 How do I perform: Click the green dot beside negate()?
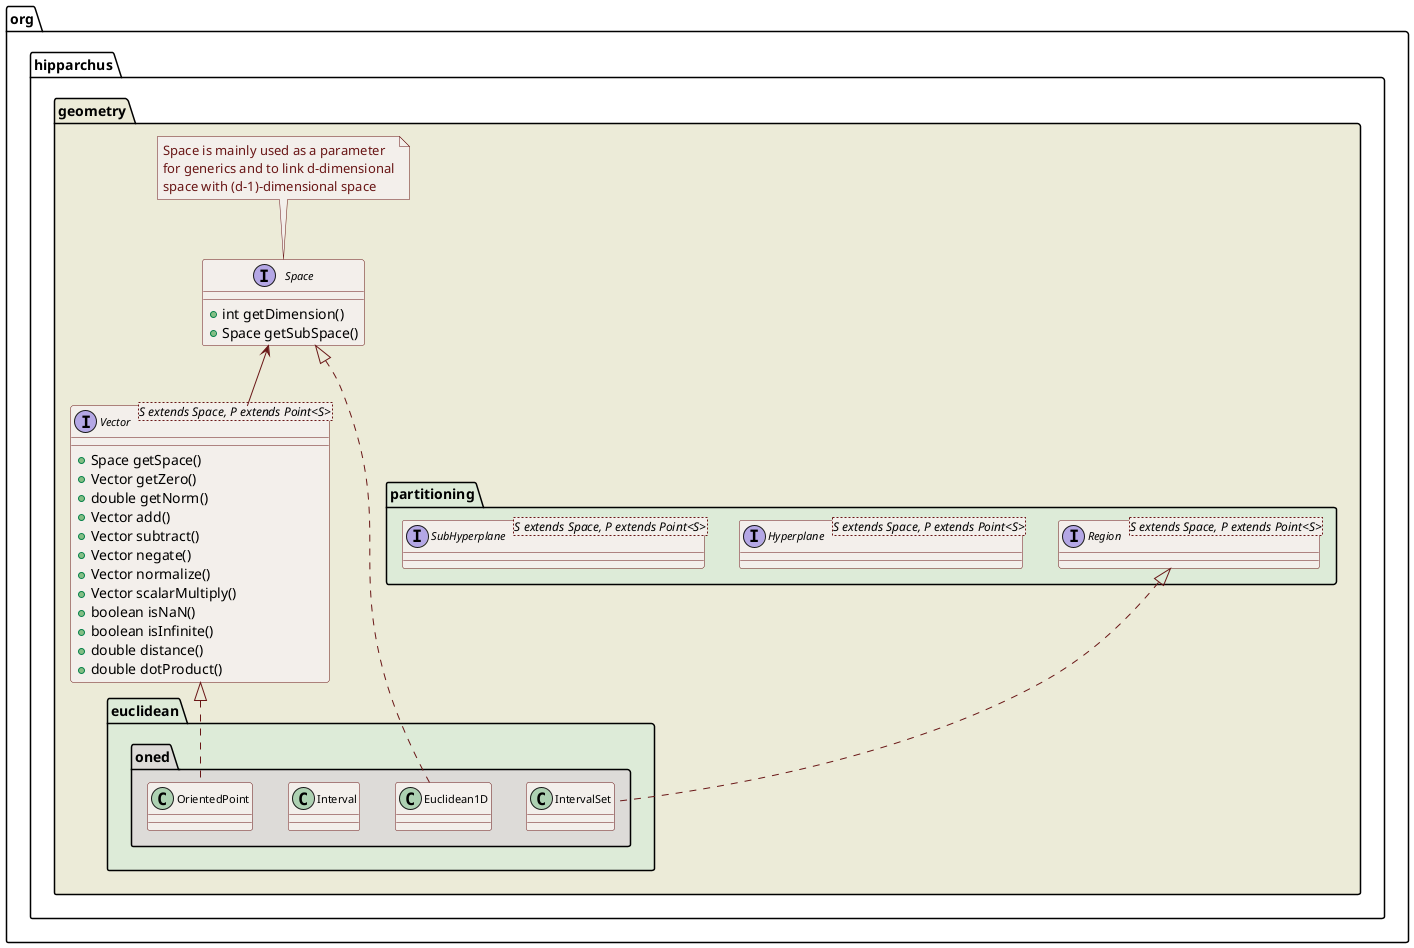pyautogui.click(x=81, y=556)
